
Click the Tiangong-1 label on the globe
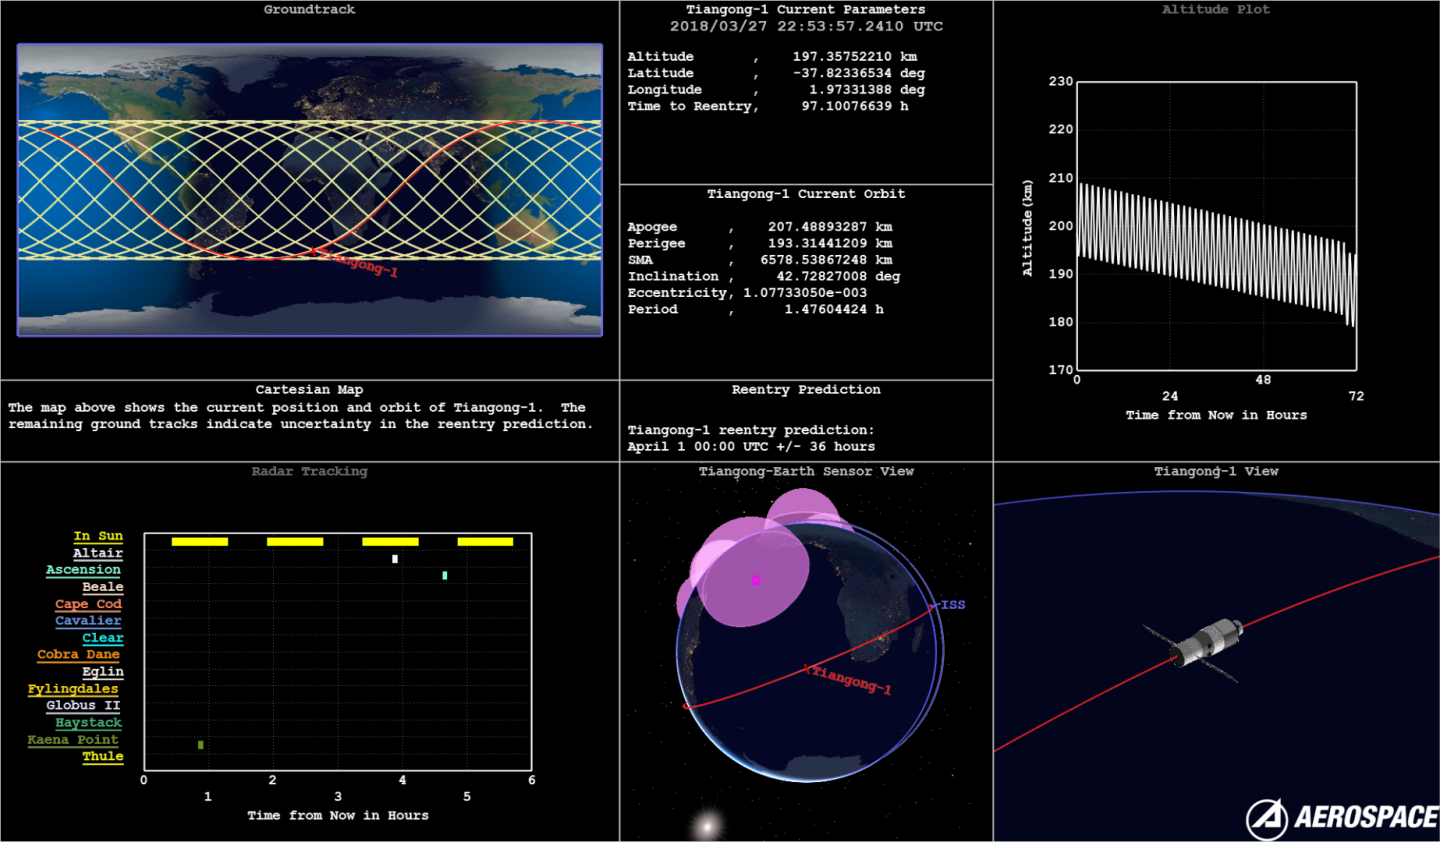pos(851,680)
